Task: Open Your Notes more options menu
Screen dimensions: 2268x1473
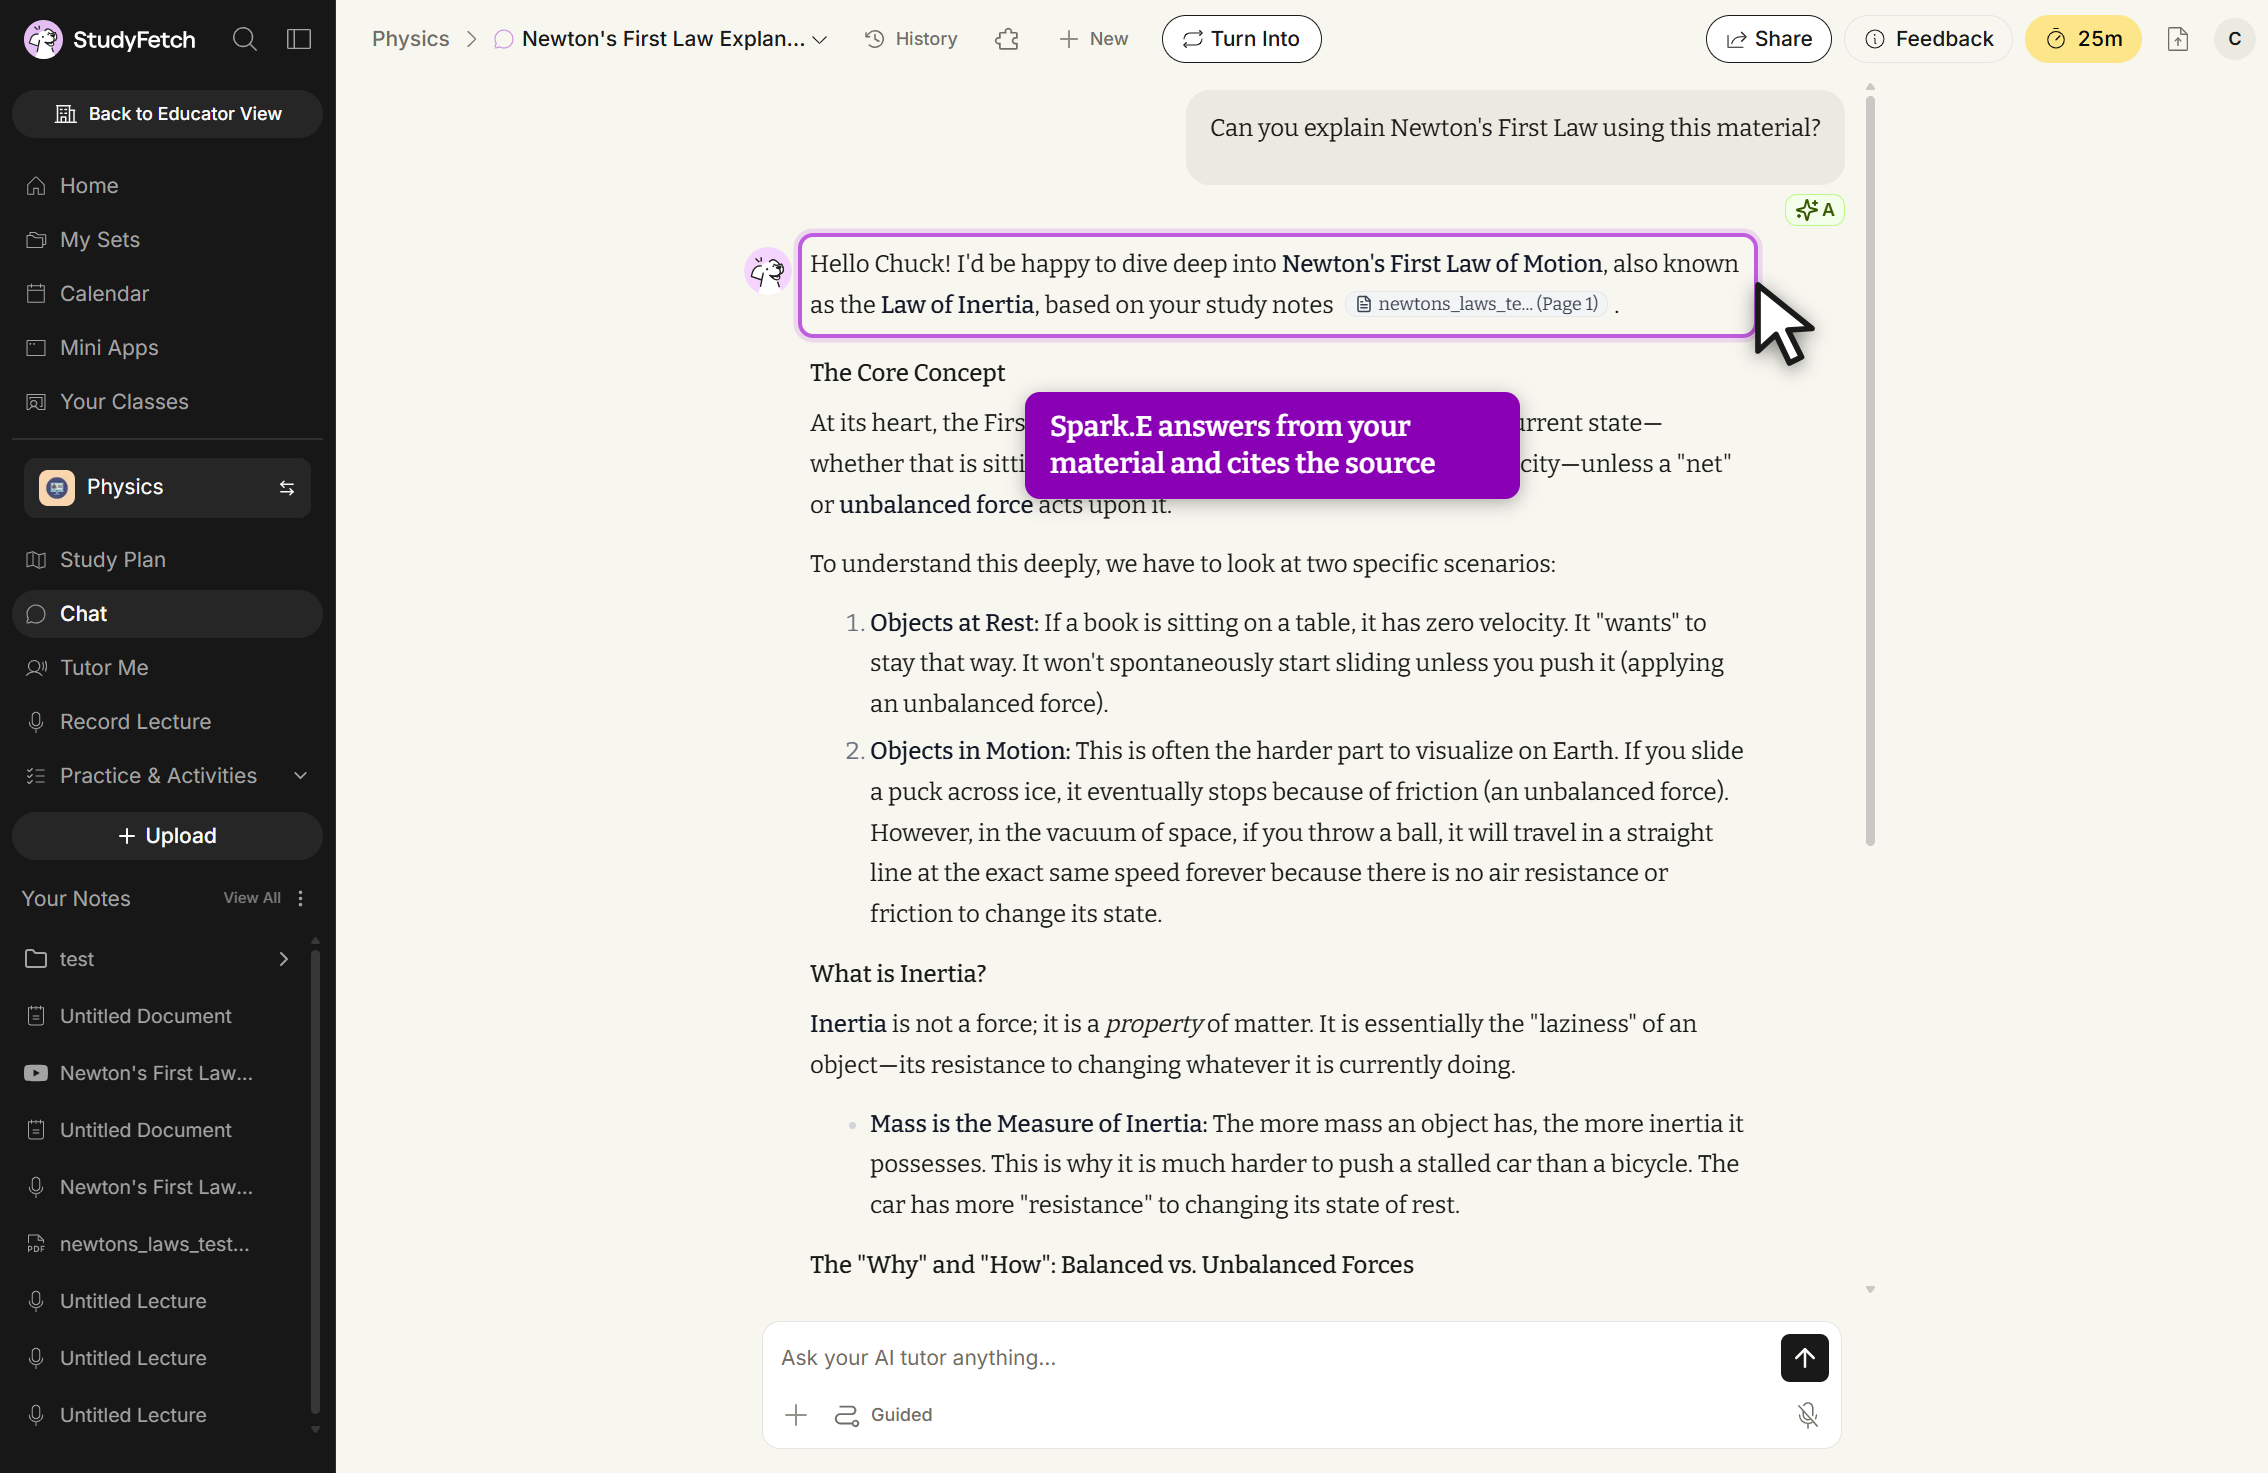Action: 301,898
